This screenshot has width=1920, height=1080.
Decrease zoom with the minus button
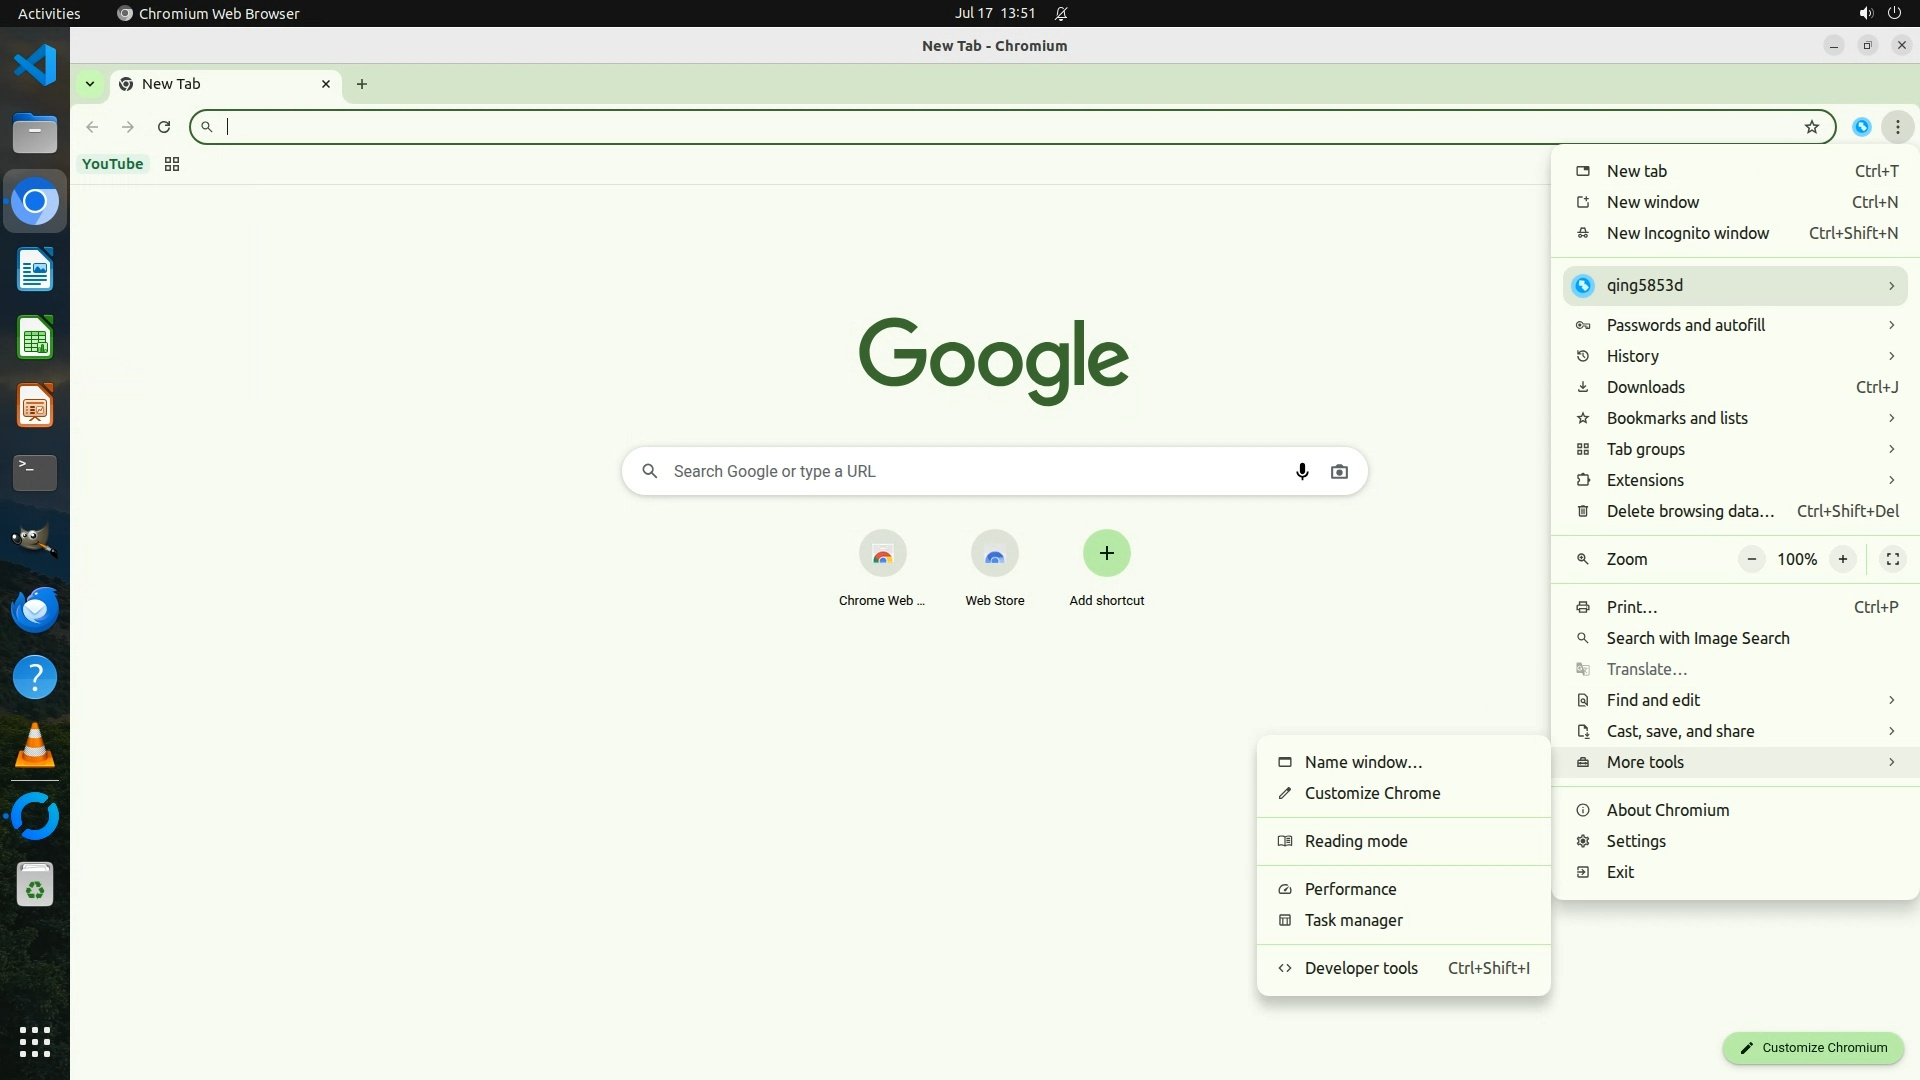pos(1751,559)
